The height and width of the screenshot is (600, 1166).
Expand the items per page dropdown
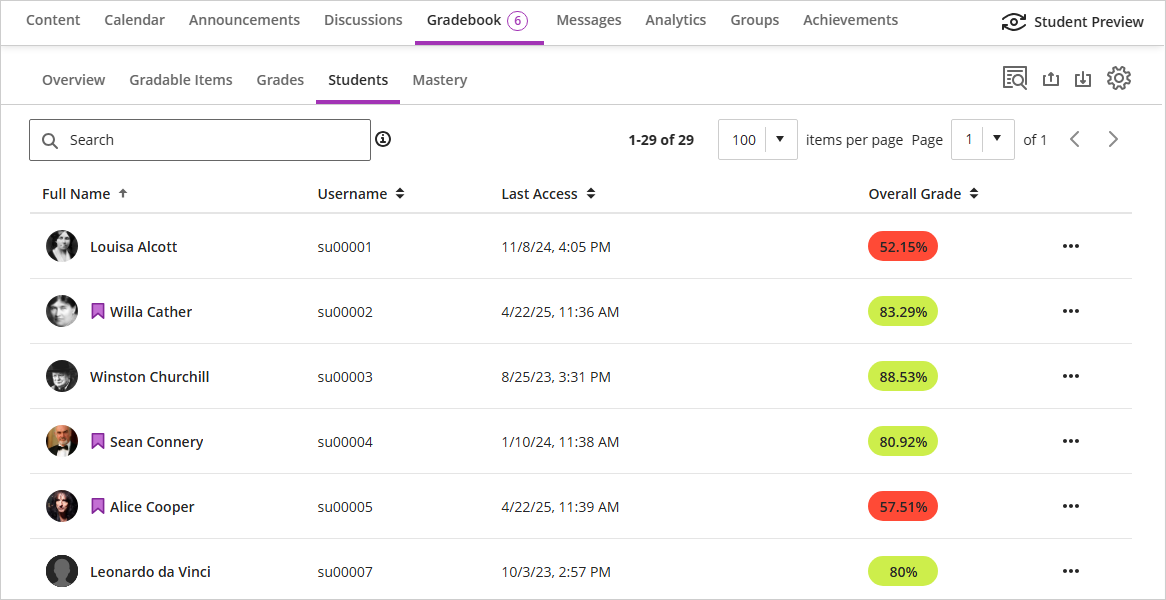click(x=780, y=140)
